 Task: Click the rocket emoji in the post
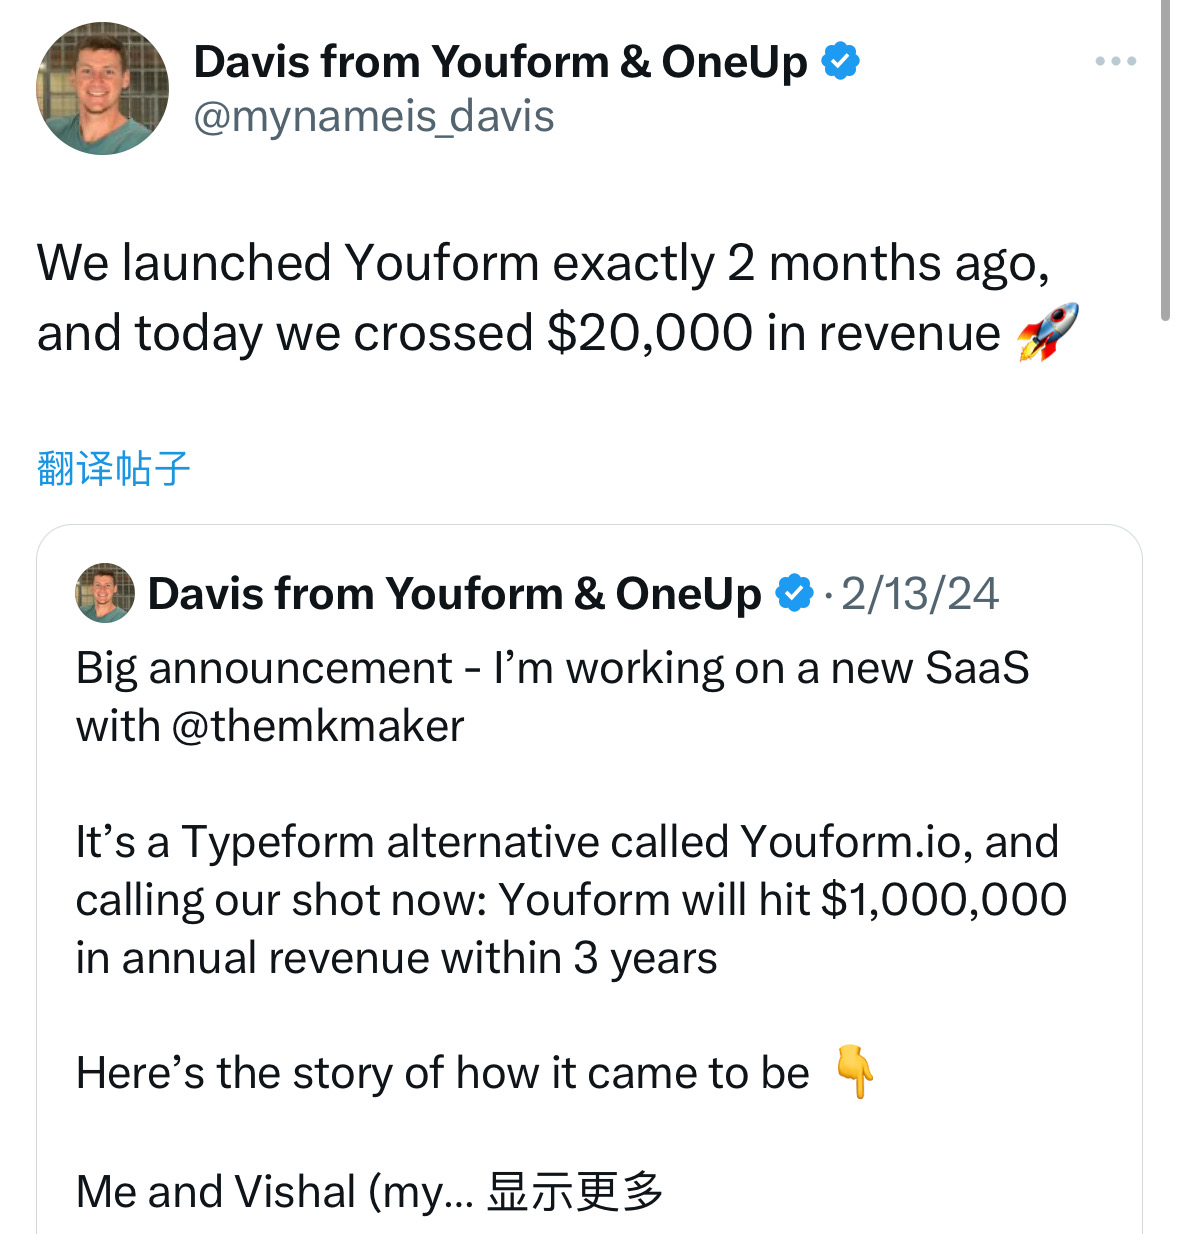1047,332
